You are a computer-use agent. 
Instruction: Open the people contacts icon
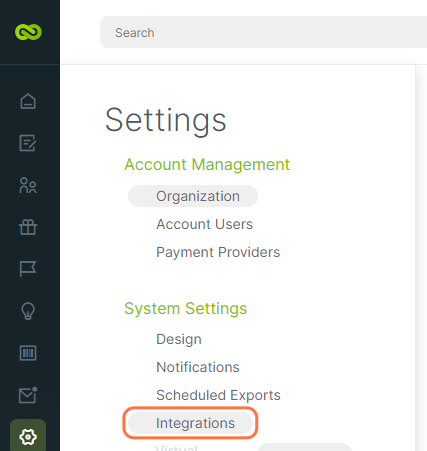pyautogui.click(x=28, y=185)
